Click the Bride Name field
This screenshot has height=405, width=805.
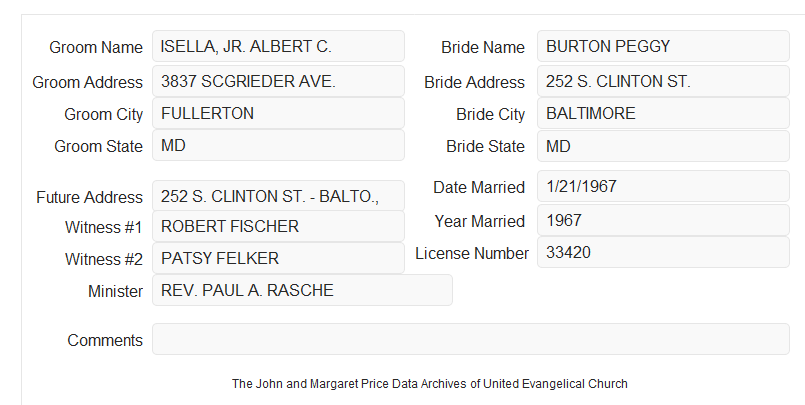click(x=663, y=46)
